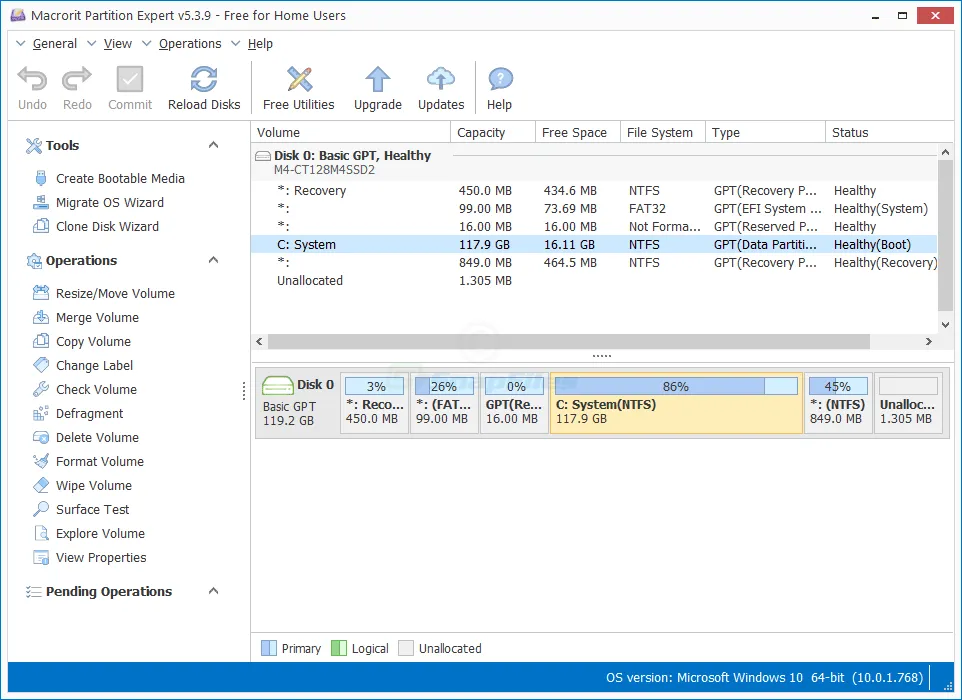This screenshot has height=700, width=962.
Task: Click the Wipe Volume eraser icon
Action: click(x=40, y=485)
